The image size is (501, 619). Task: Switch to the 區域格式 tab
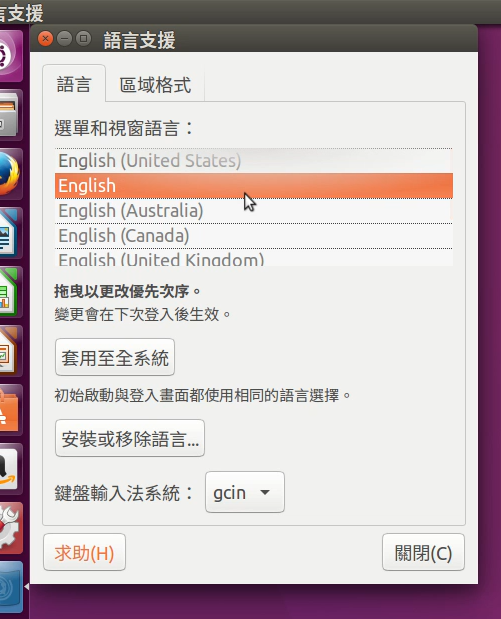(155, 84)
